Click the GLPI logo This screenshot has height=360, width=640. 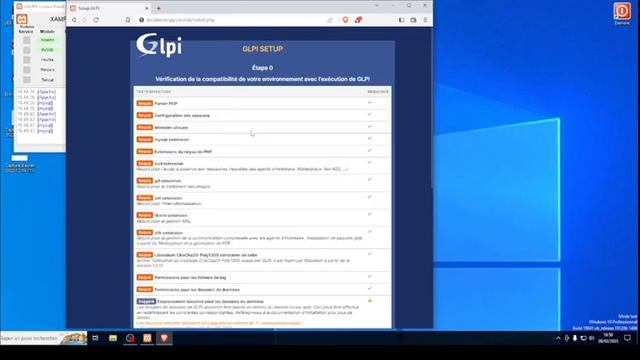tap(159, 45)
